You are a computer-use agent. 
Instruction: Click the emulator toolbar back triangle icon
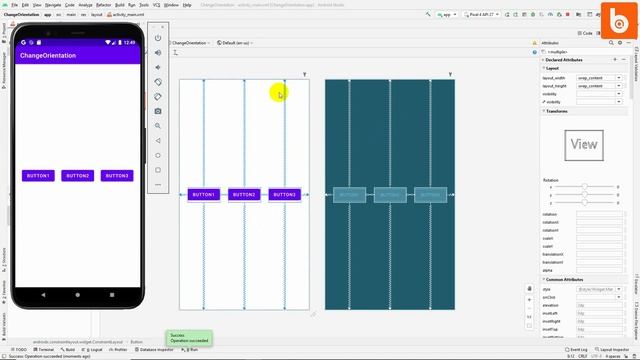coord(158,140)
